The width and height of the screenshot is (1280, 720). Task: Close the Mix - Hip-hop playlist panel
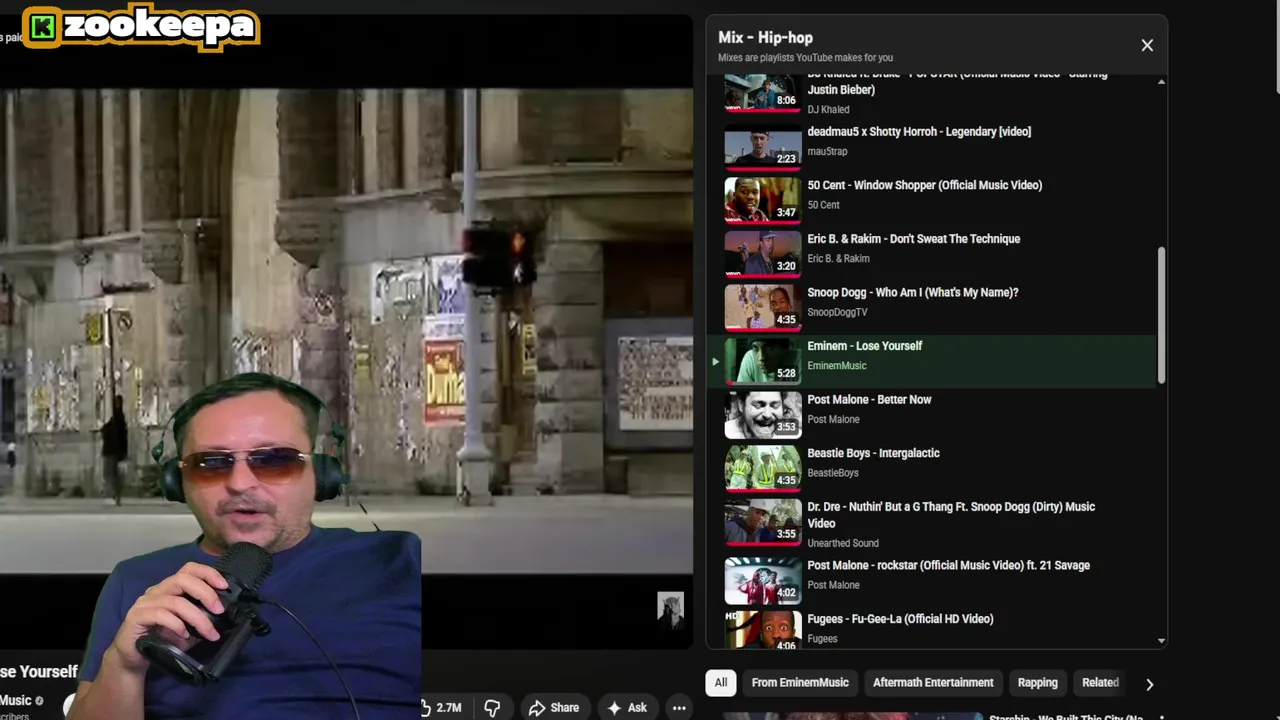click(x=1147, y=45)
